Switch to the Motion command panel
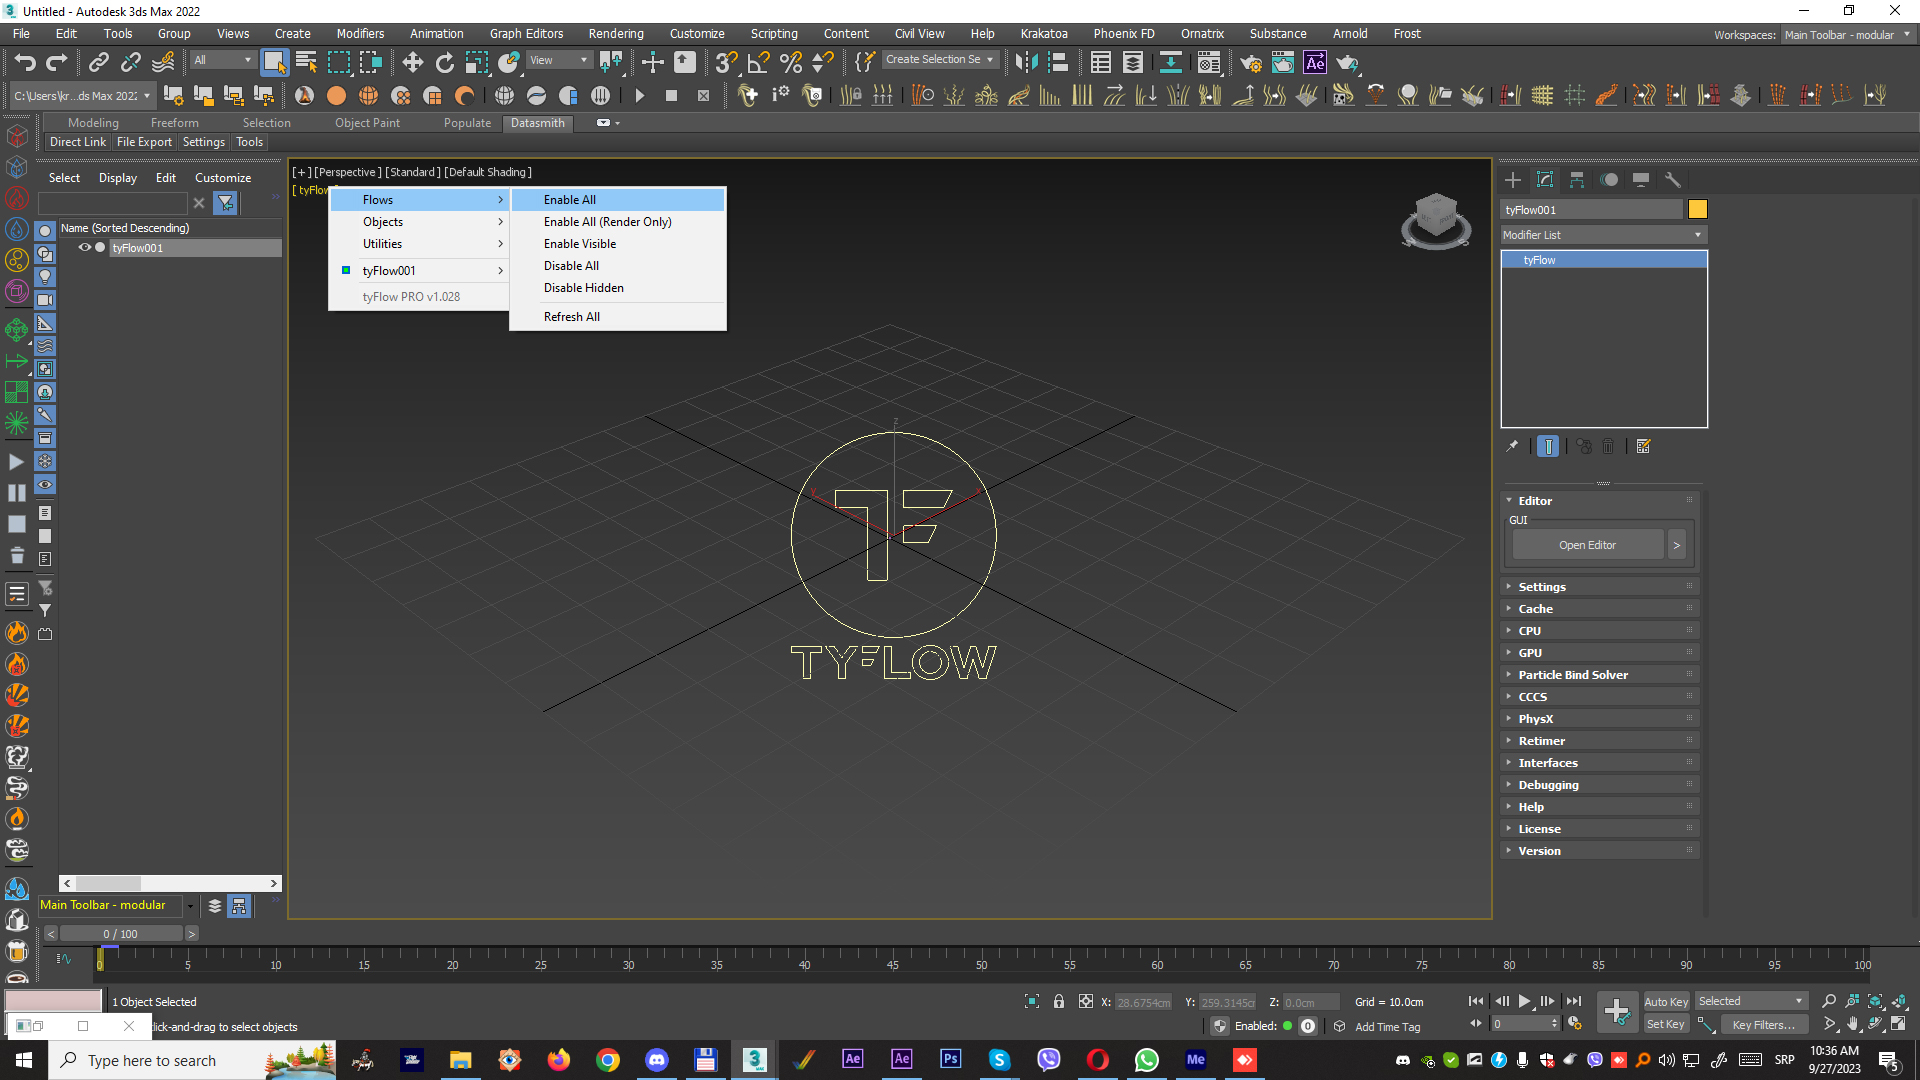The width and height of the screenshot is (1920, 1080). (1609, 180)
